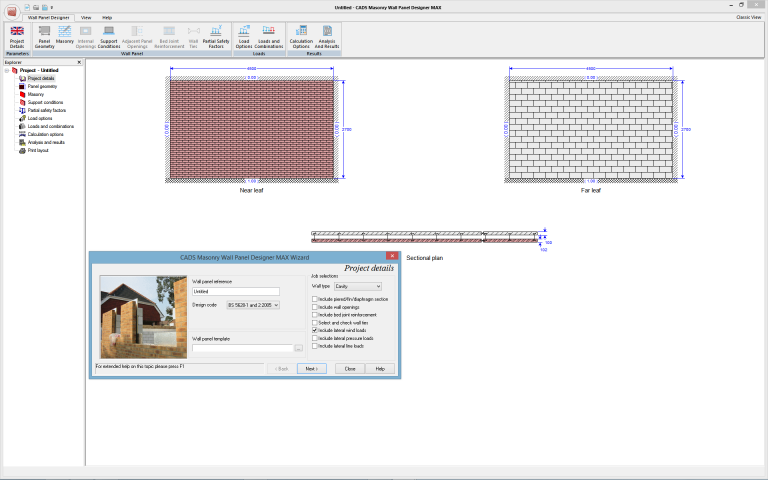
Task: Select Partial safety factors in Explorer tree
Action: tap(47, 110)
